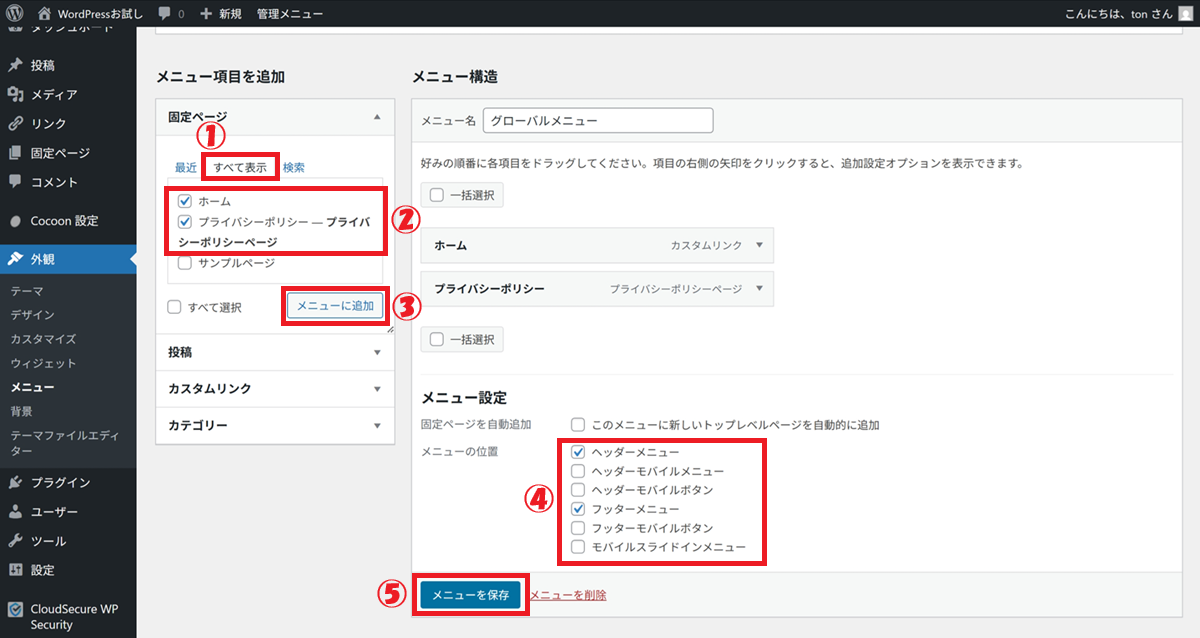Click the ツール wrench icon in sidebar
Viewport: 1200px width, 638px height.
(x=15, y=541)
